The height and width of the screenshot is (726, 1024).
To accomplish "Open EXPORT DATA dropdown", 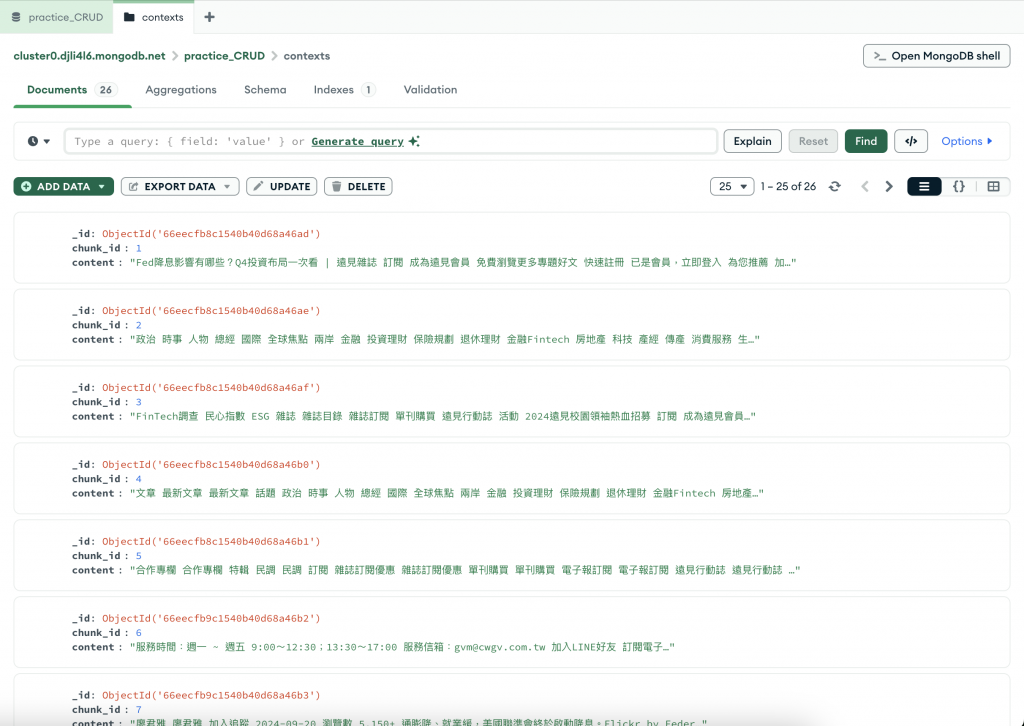I will [x=180, y=187].
